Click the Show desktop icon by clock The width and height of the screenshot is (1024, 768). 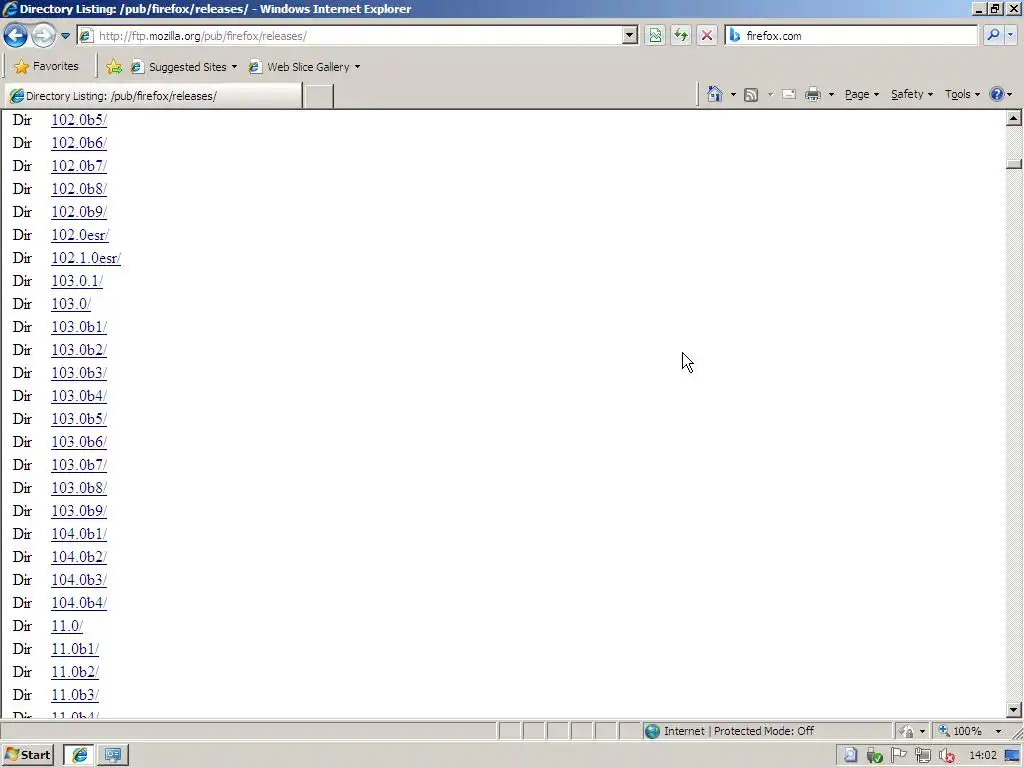1013,756
